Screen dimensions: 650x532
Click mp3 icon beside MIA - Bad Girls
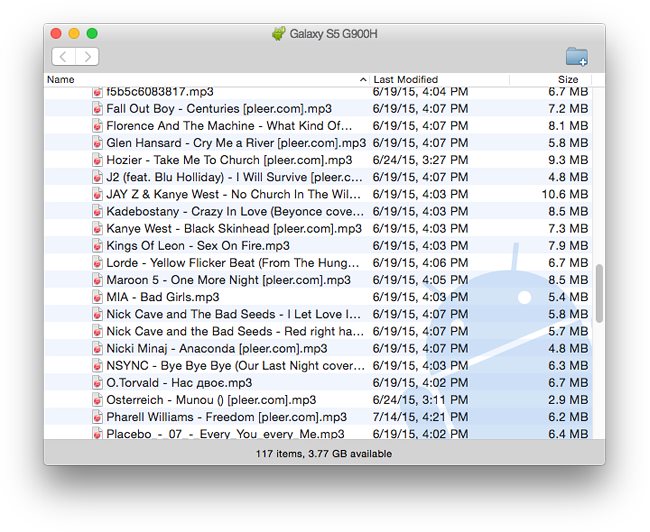coord(97,297)
